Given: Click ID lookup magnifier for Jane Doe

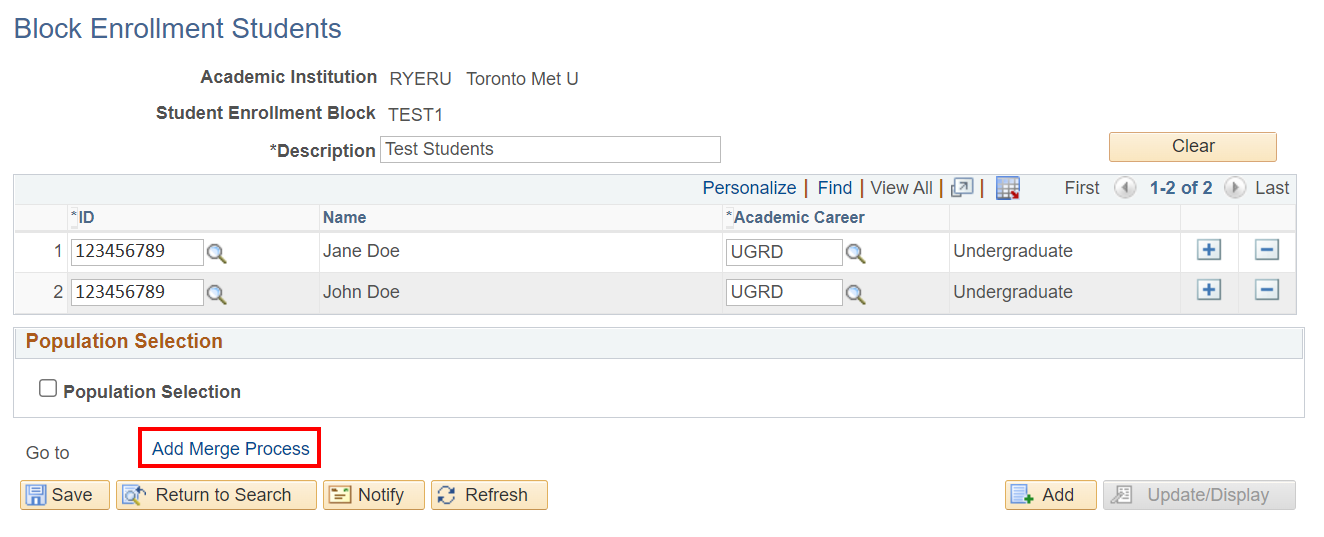Looking at the screenshot, I should (x=217, y=253).
